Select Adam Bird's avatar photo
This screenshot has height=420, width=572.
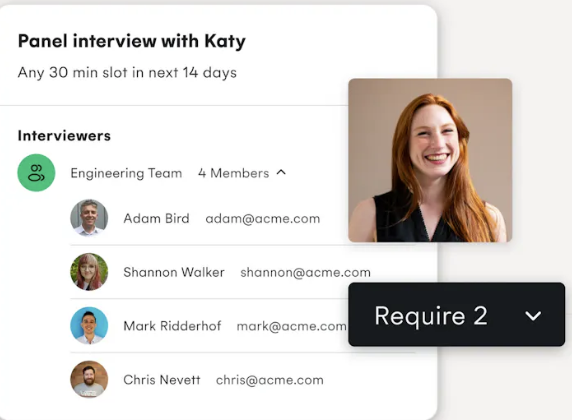(89, 218)
